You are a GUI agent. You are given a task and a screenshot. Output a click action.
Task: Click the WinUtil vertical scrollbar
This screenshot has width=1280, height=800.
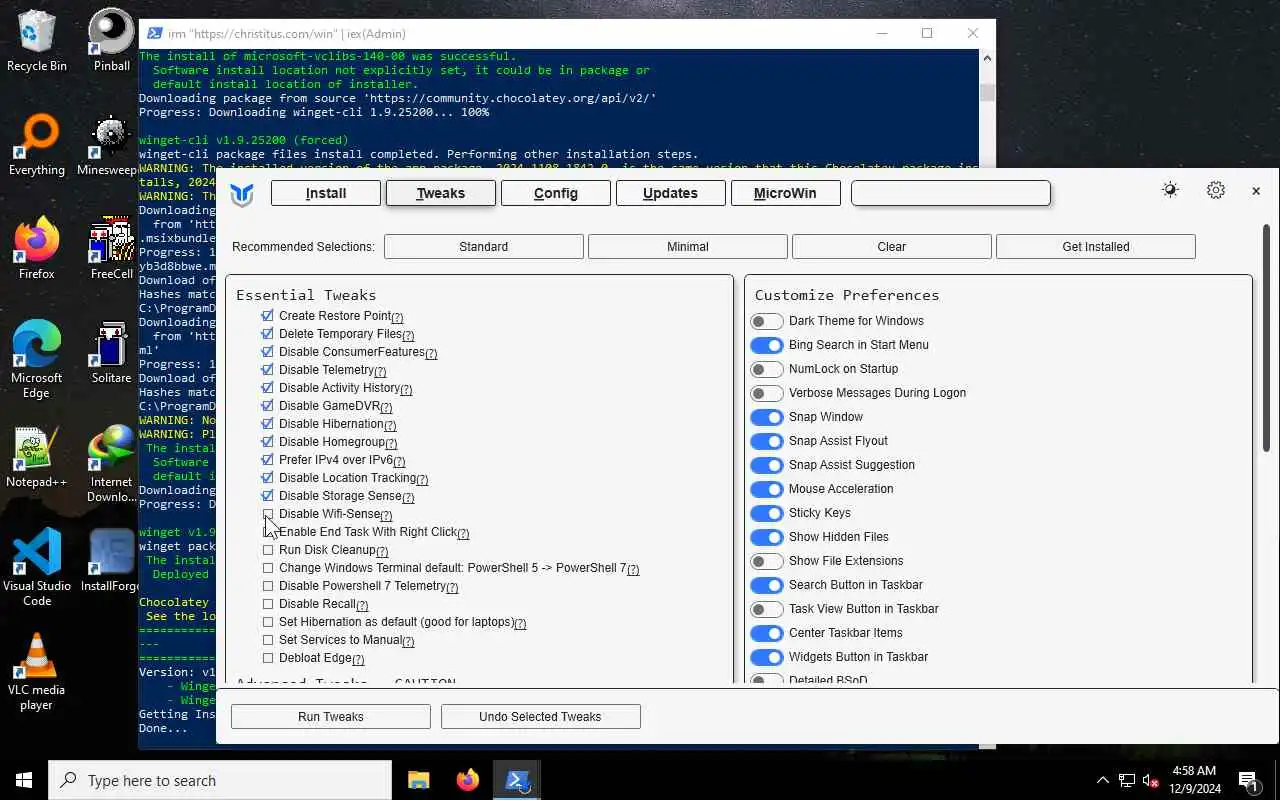click(1267, 338)
